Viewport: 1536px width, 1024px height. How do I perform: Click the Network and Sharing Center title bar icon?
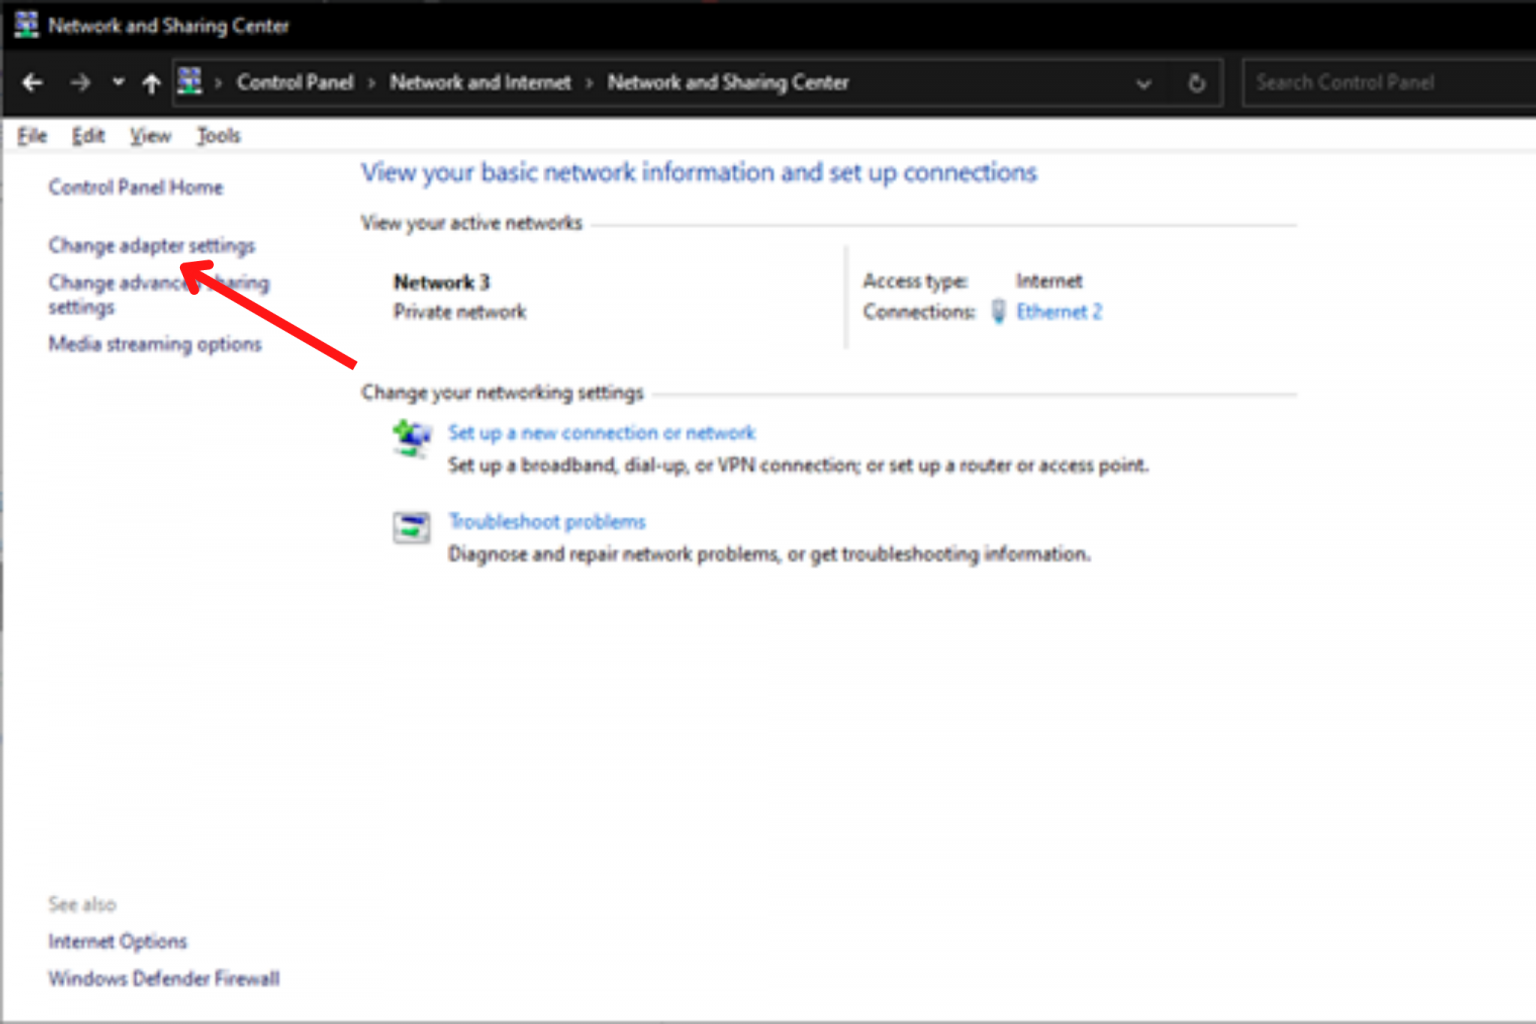(x=25, y=22)
